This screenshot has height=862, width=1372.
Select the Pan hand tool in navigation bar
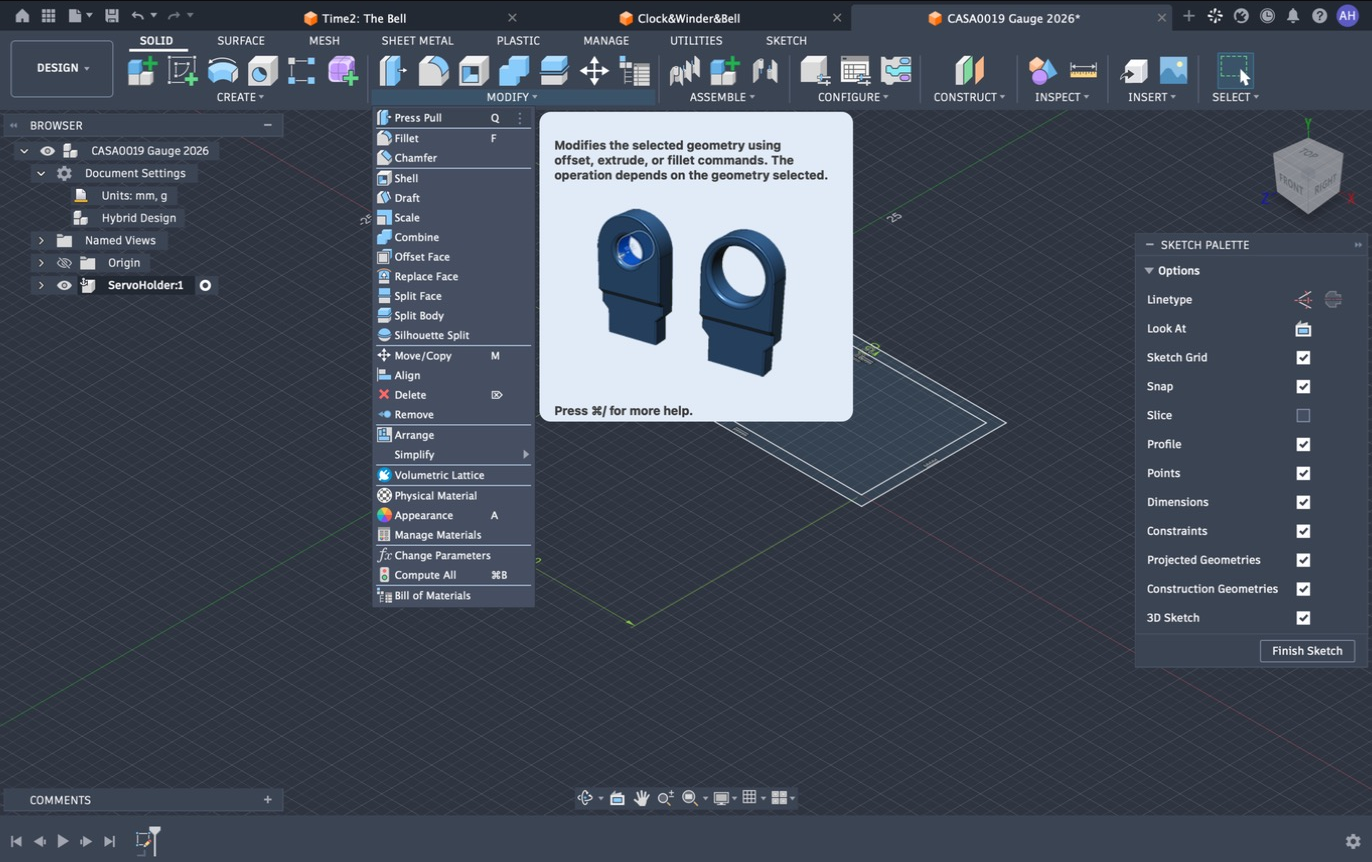641,798
